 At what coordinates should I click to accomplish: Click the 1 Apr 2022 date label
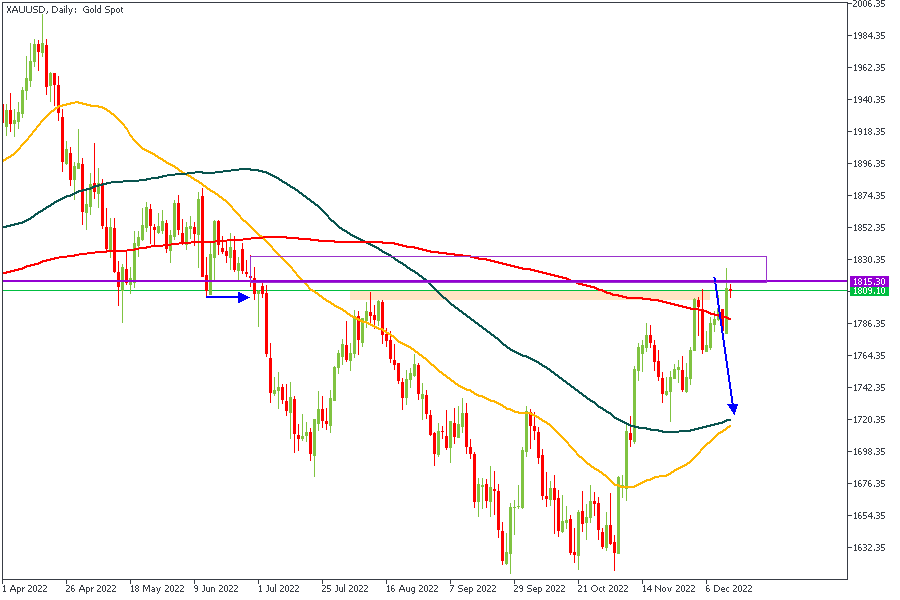coord(26,589)
